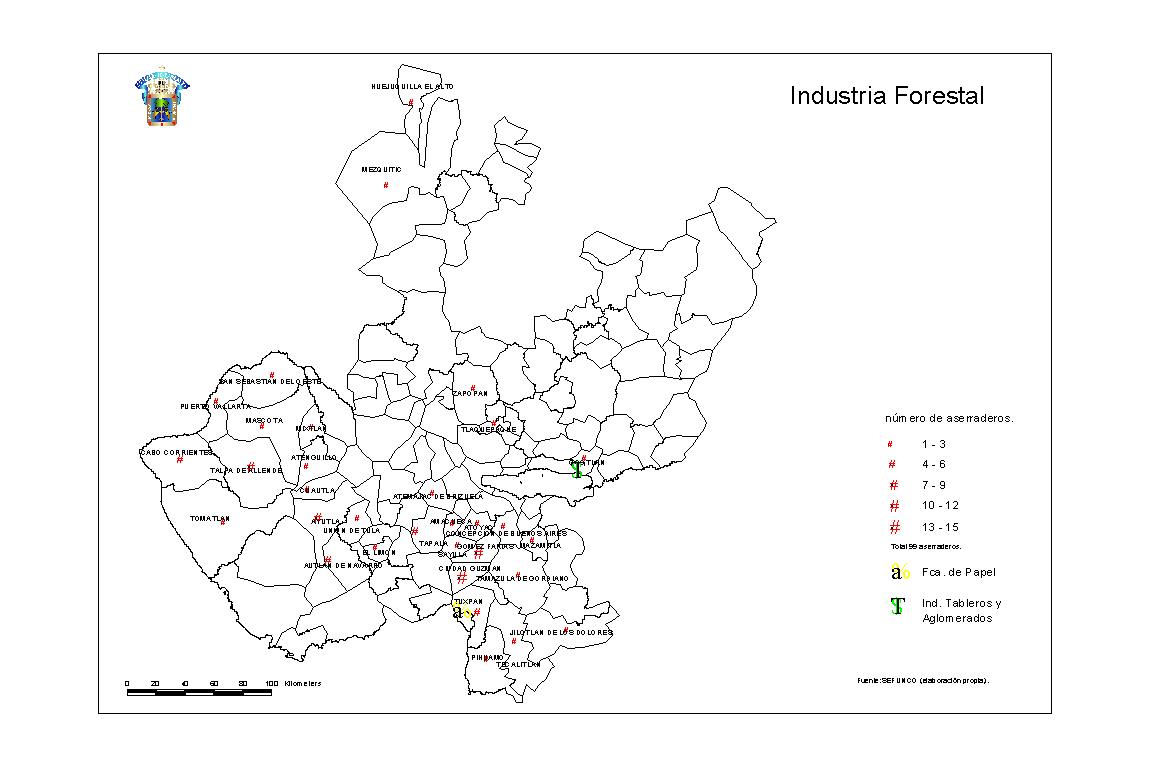Click the 1 - 3 legend symbol

(890, 443)
